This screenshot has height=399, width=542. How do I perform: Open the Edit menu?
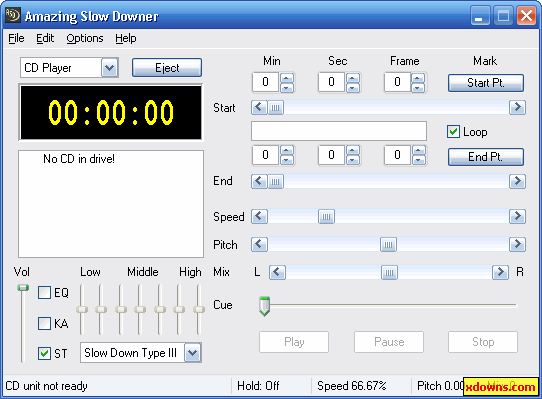(45, 38)
